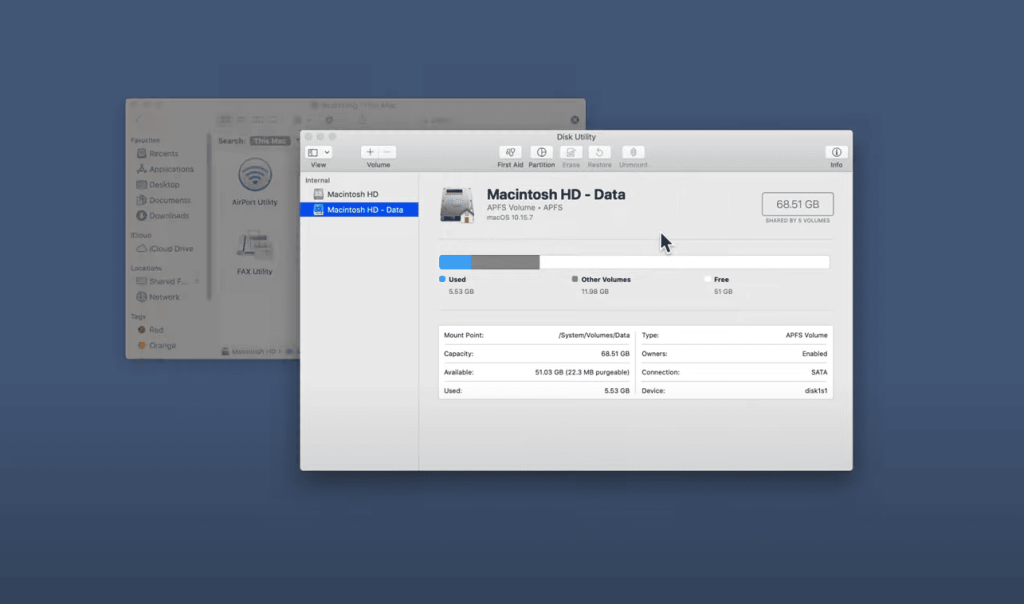Click the white Free portion of the storage bar
The image size is (1024, 604).
pos(684,262)
